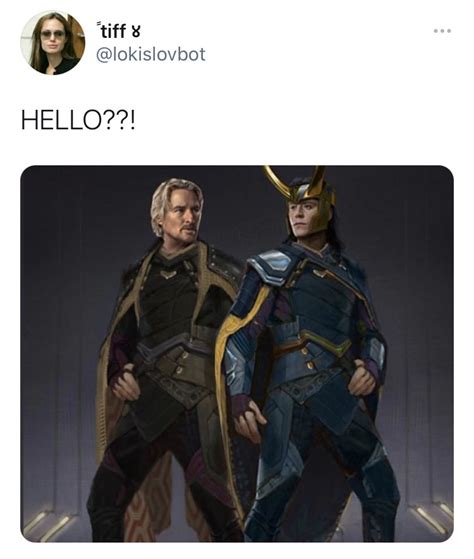Click the glowing floor light at image bottom-right

432,516
